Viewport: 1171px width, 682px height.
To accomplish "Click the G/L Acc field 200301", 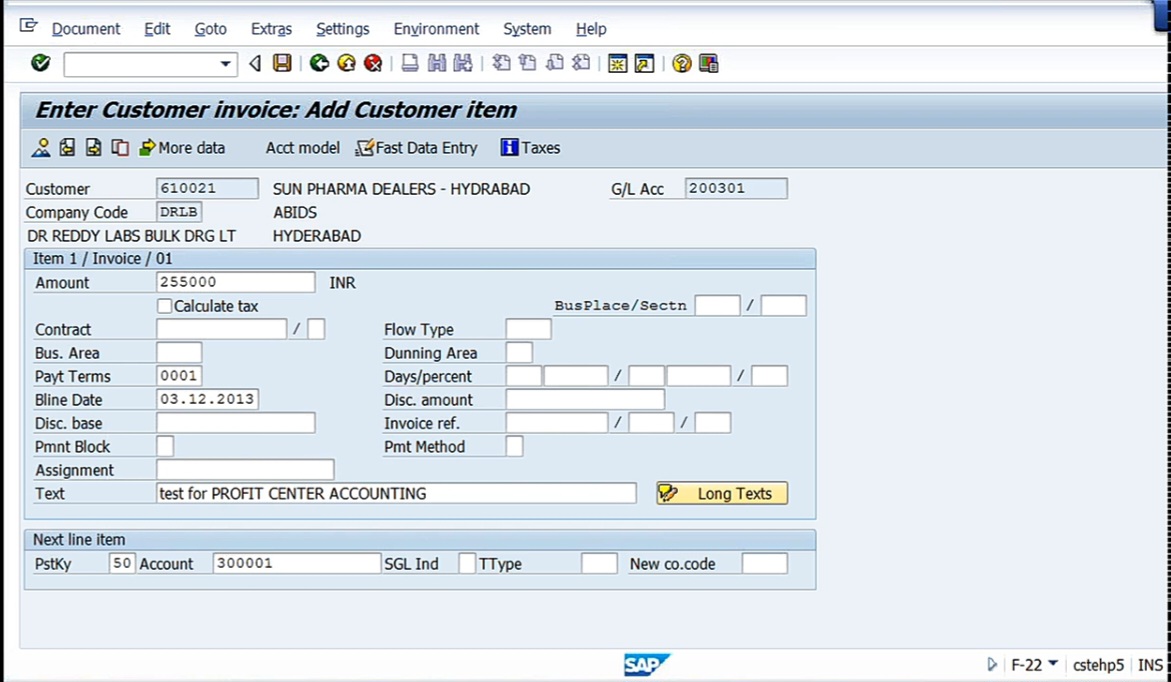I will 736,188.
